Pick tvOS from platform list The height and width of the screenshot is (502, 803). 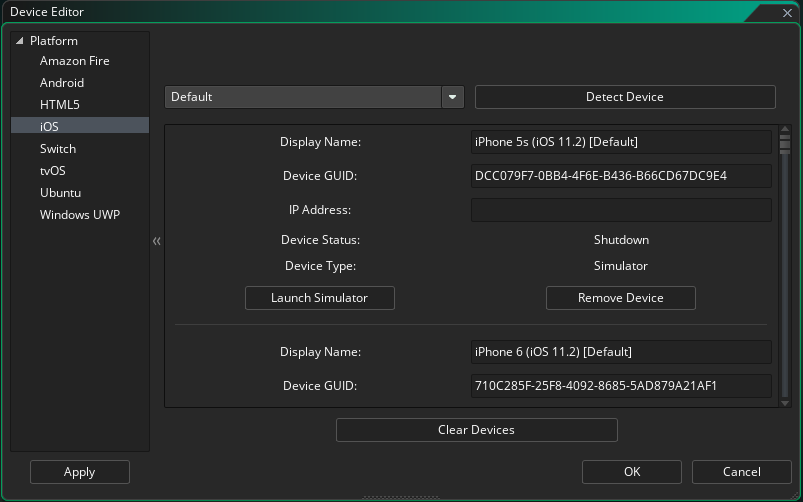click(53, 171)
